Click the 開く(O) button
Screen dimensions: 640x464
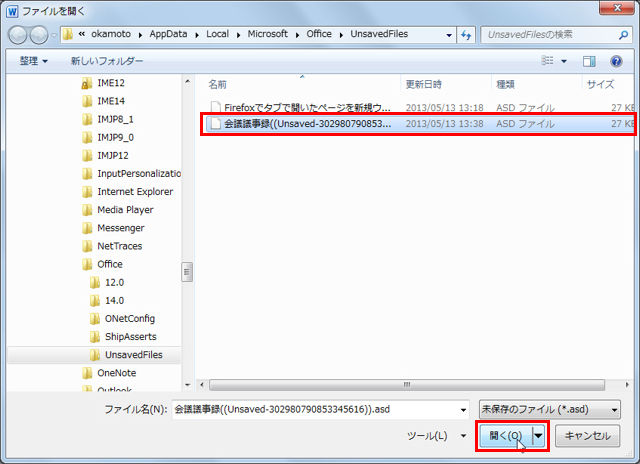(x=506, y=436)
